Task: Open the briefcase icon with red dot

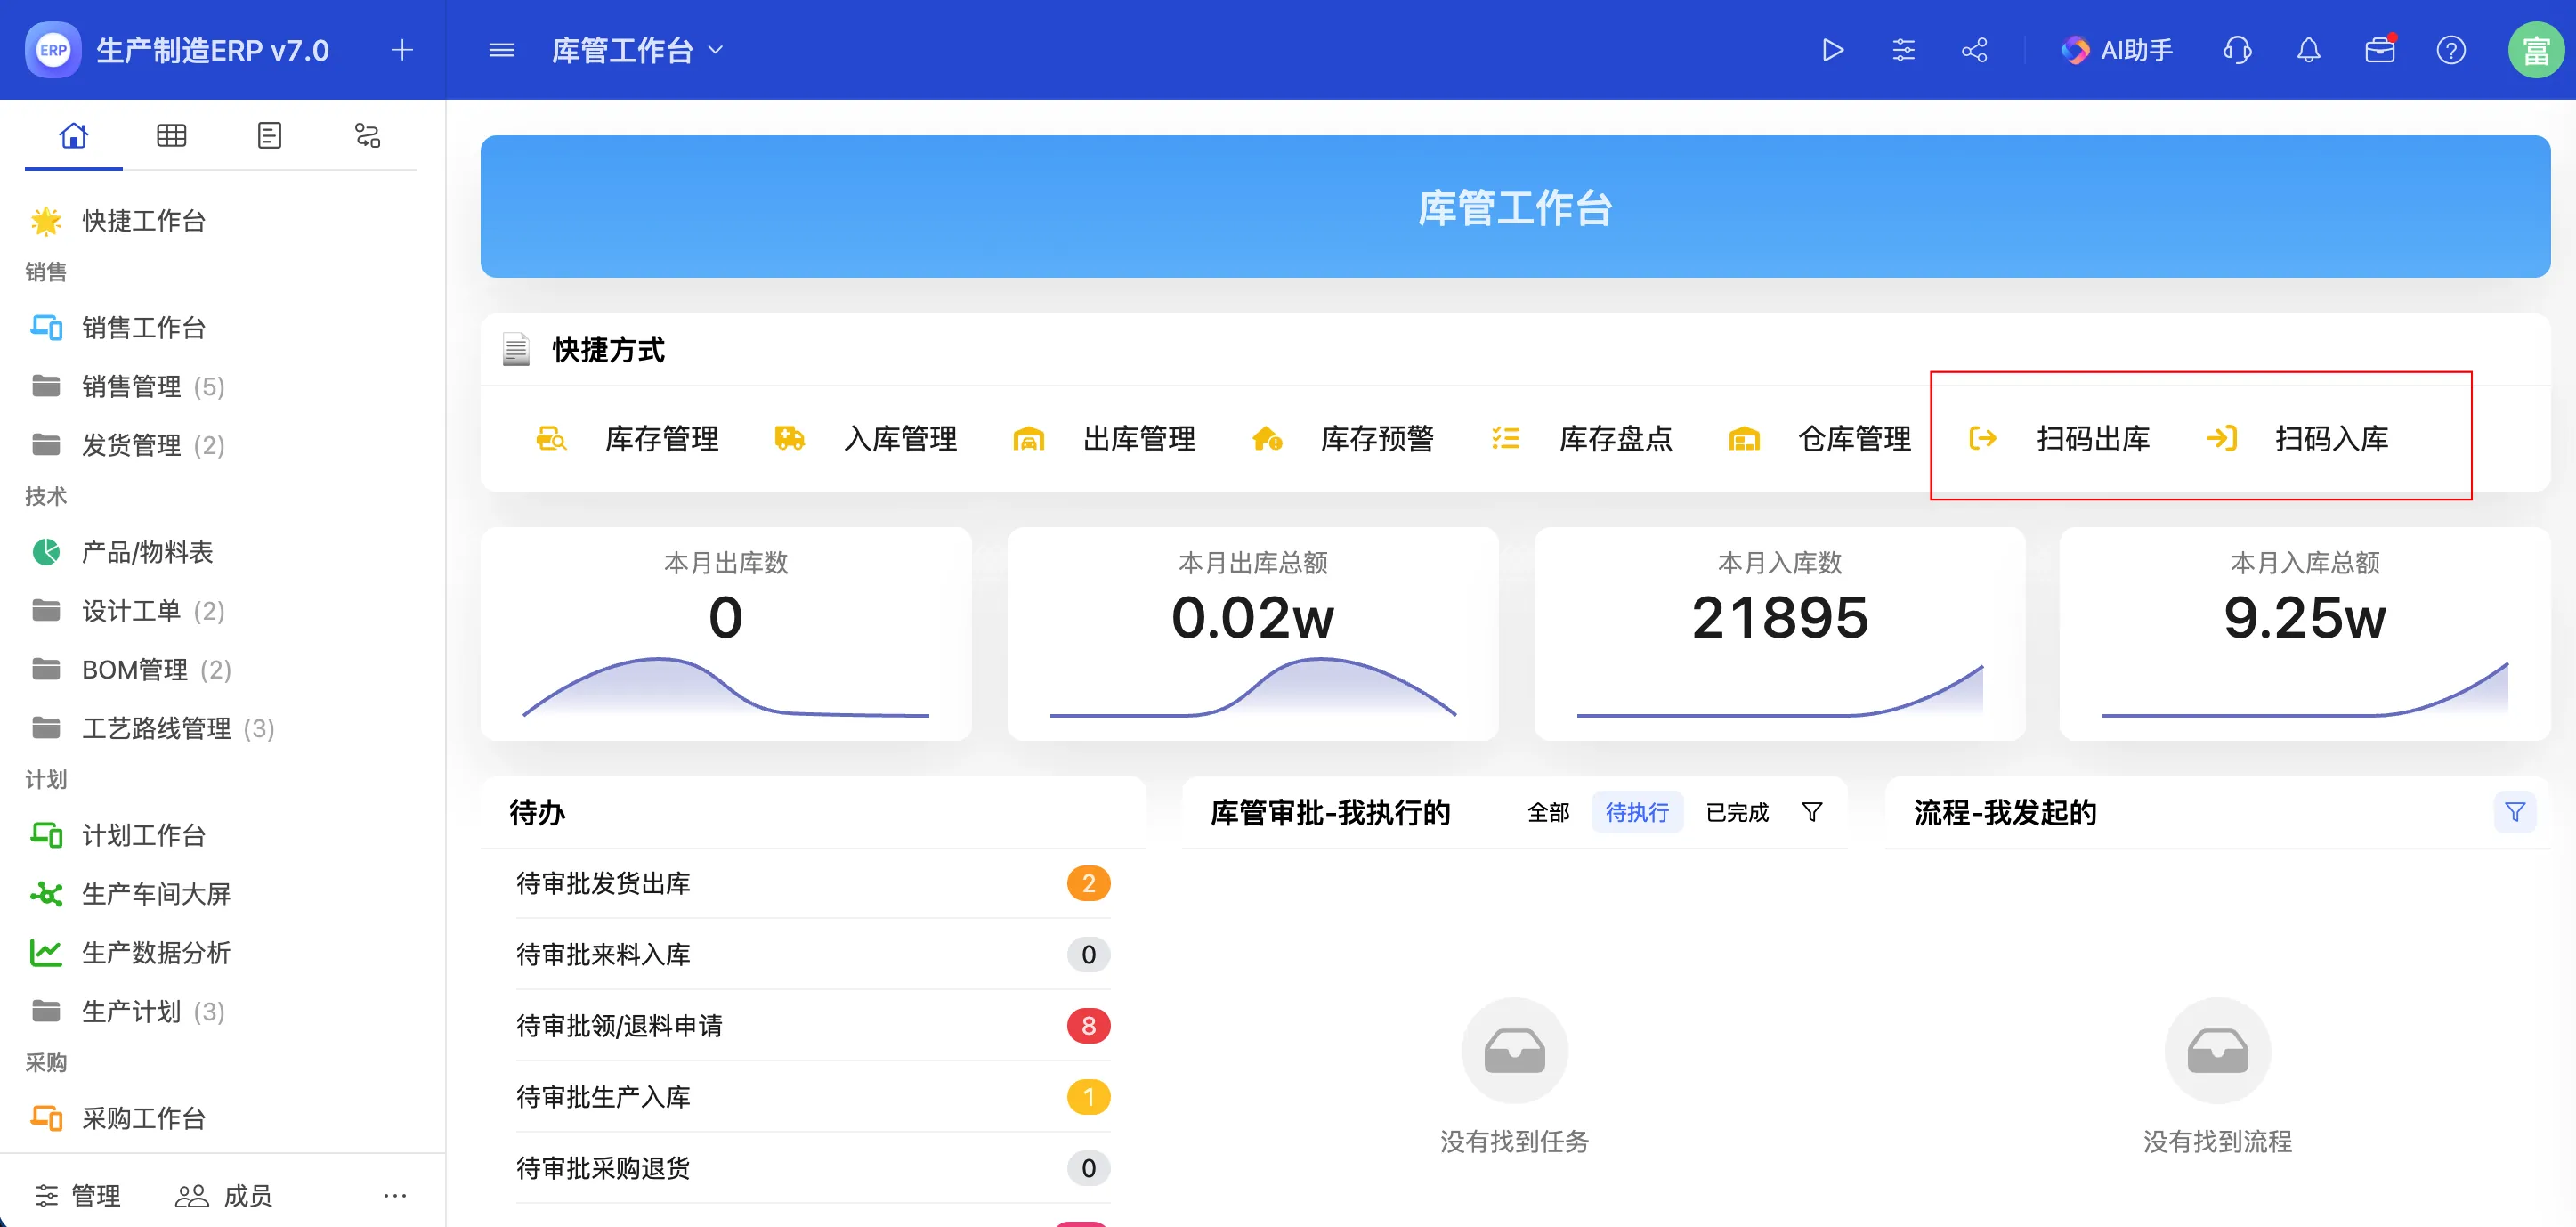Action: pos(2380,50)
